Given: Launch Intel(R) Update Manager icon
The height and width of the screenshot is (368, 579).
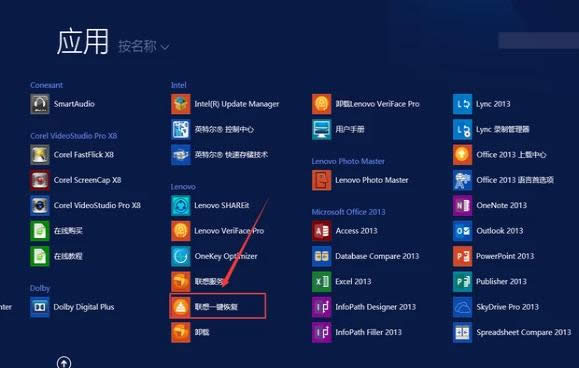Looking at the screenshot, I should point(181,104).
